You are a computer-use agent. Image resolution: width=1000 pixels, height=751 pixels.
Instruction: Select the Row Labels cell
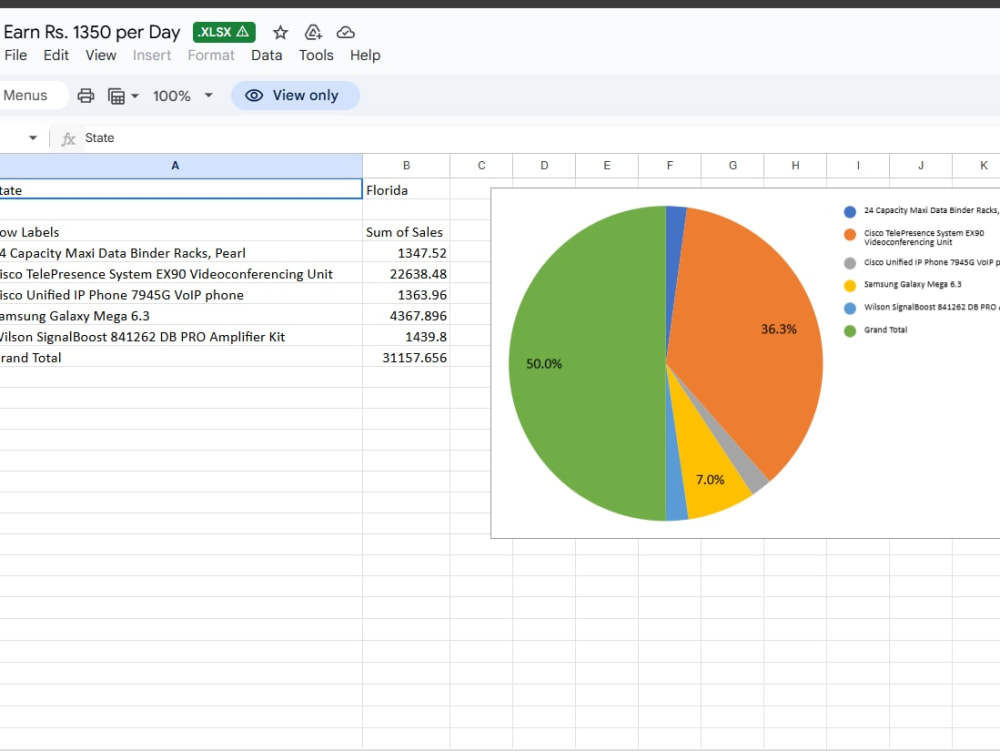(181, 232)
